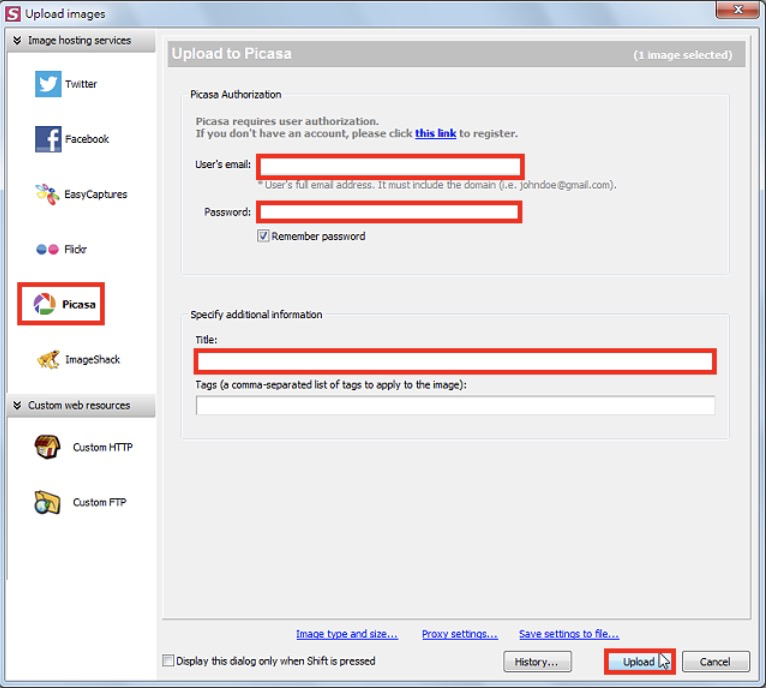Click the app logo in title bar

13,13
